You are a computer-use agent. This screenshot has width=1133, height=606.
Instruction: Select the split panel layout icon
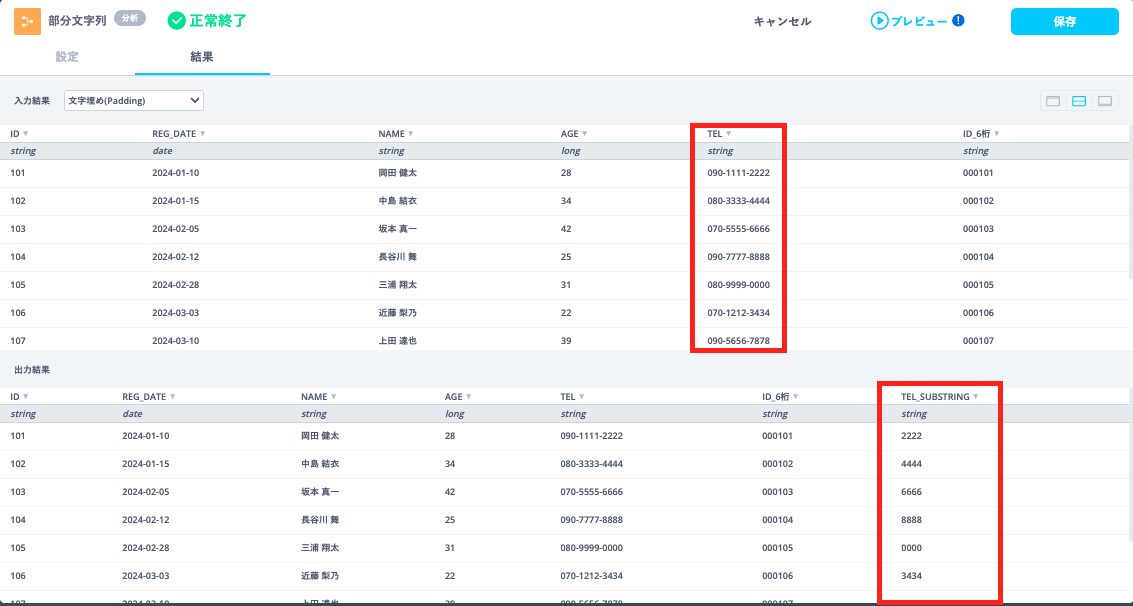point(1079,101)
